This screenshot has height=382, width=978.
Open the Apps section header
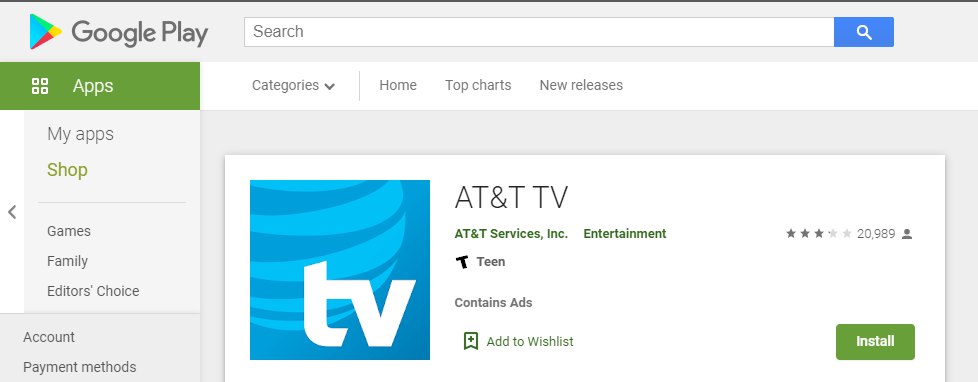(x=100, y=86)
